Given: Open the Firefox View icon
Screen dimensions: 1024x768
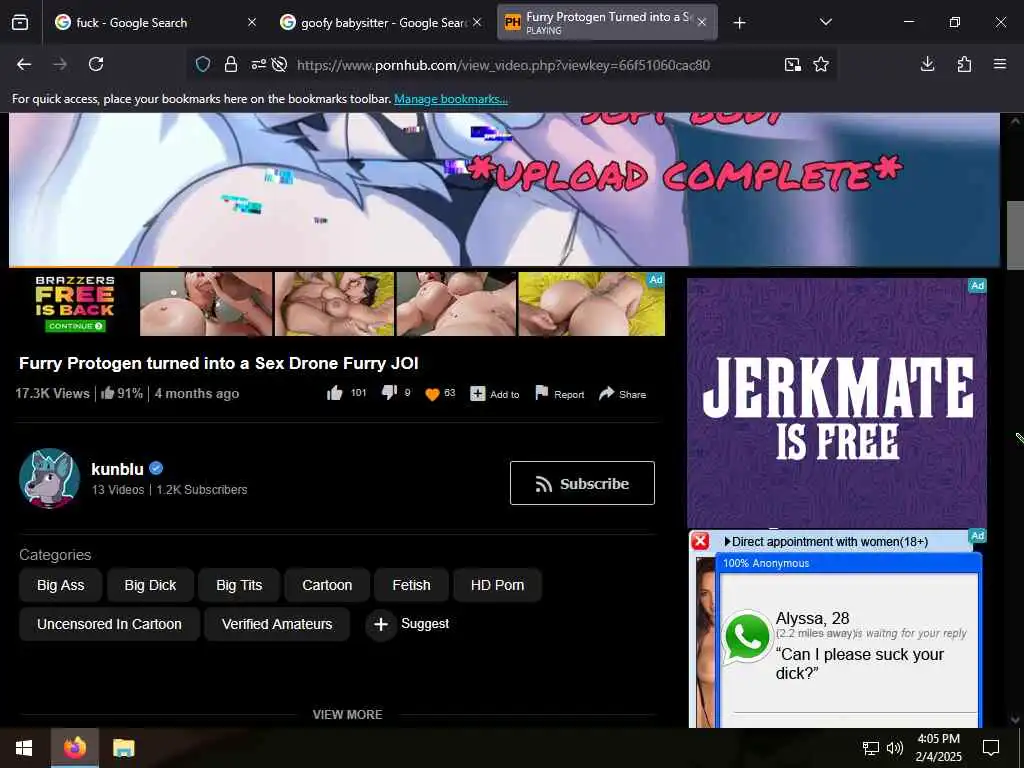Looking at the screenshot, I should coord(20,22).
